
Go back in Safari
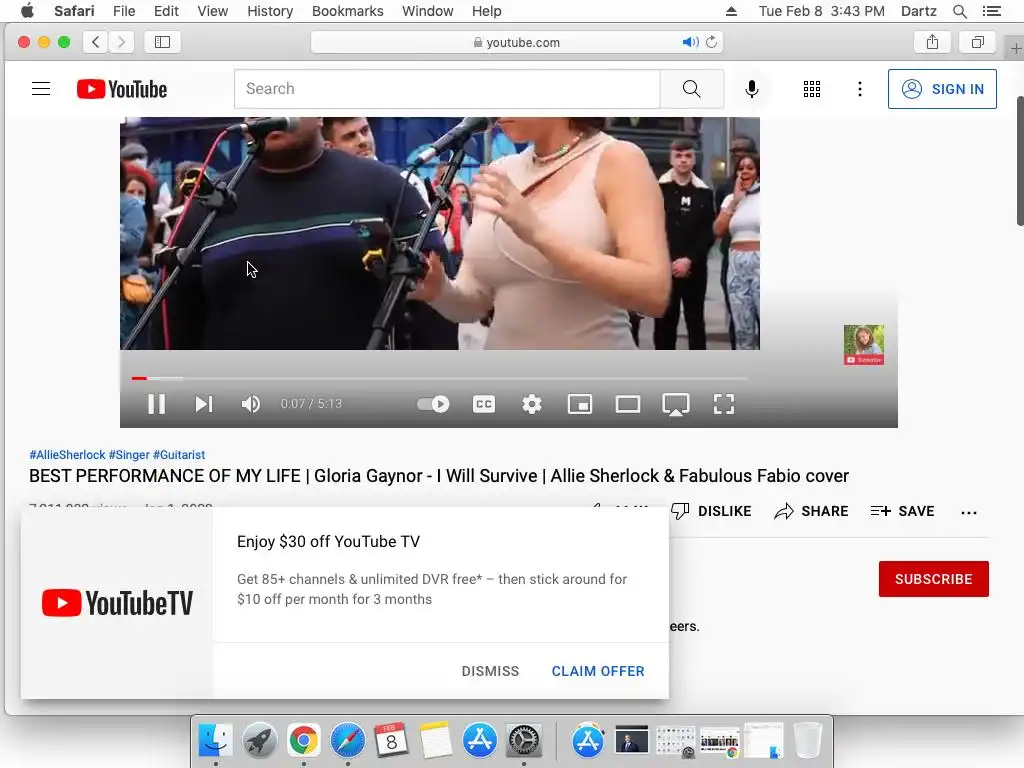(x=95, y=42)
